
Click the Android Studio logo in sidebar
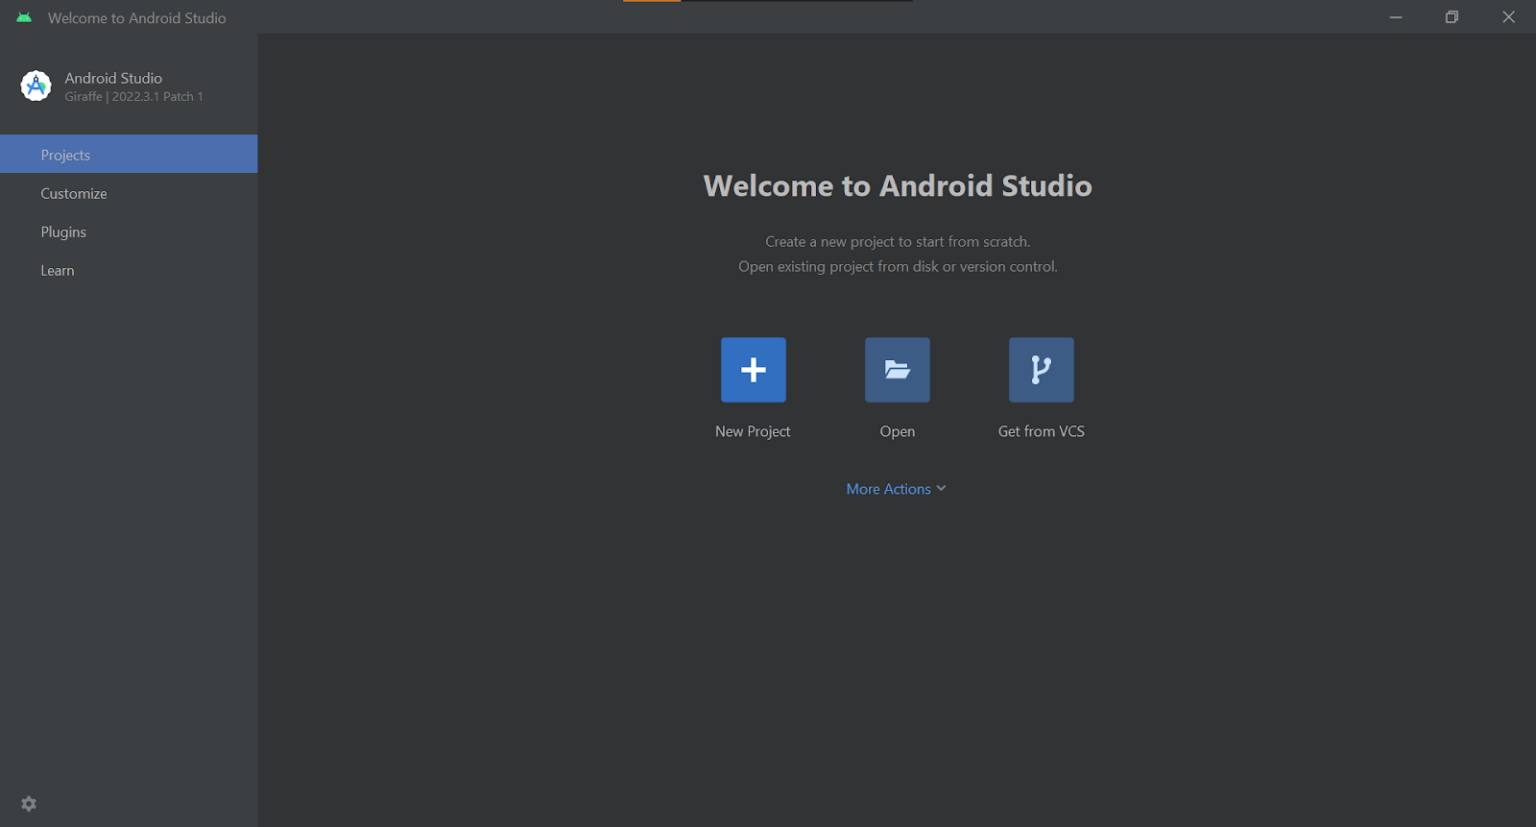[x=36, y=86]
